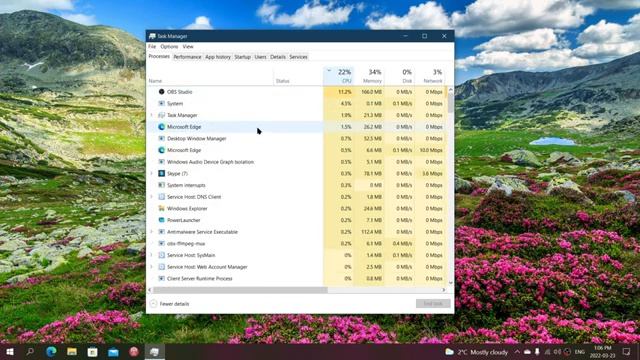This screenshot has width=640, height=360.
Task: Open the taskbar clock and date
Action: [x=602, y=351]
